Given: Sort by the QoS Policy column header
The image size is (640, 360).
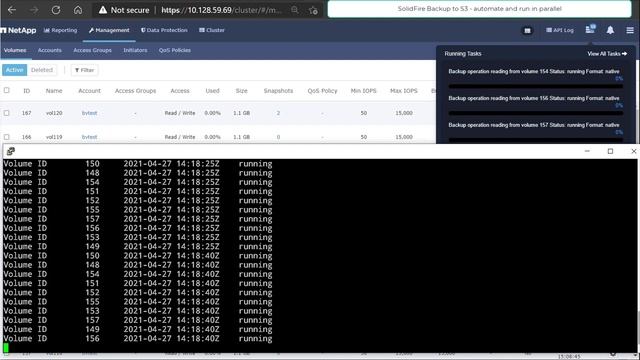Looking at the screenshot, I should [x=322, y=91].
